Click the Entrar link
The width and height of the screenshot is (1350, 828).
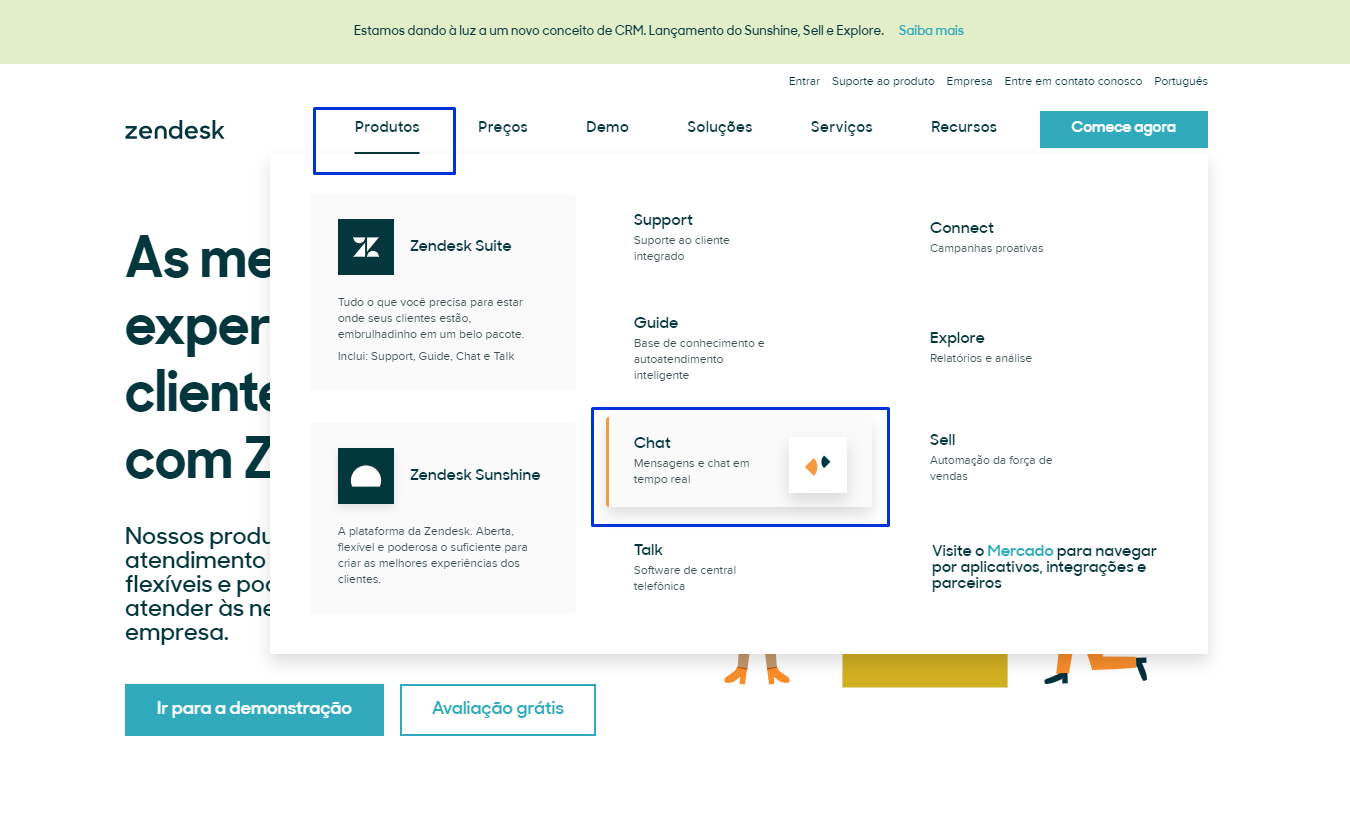click(804, 81)
